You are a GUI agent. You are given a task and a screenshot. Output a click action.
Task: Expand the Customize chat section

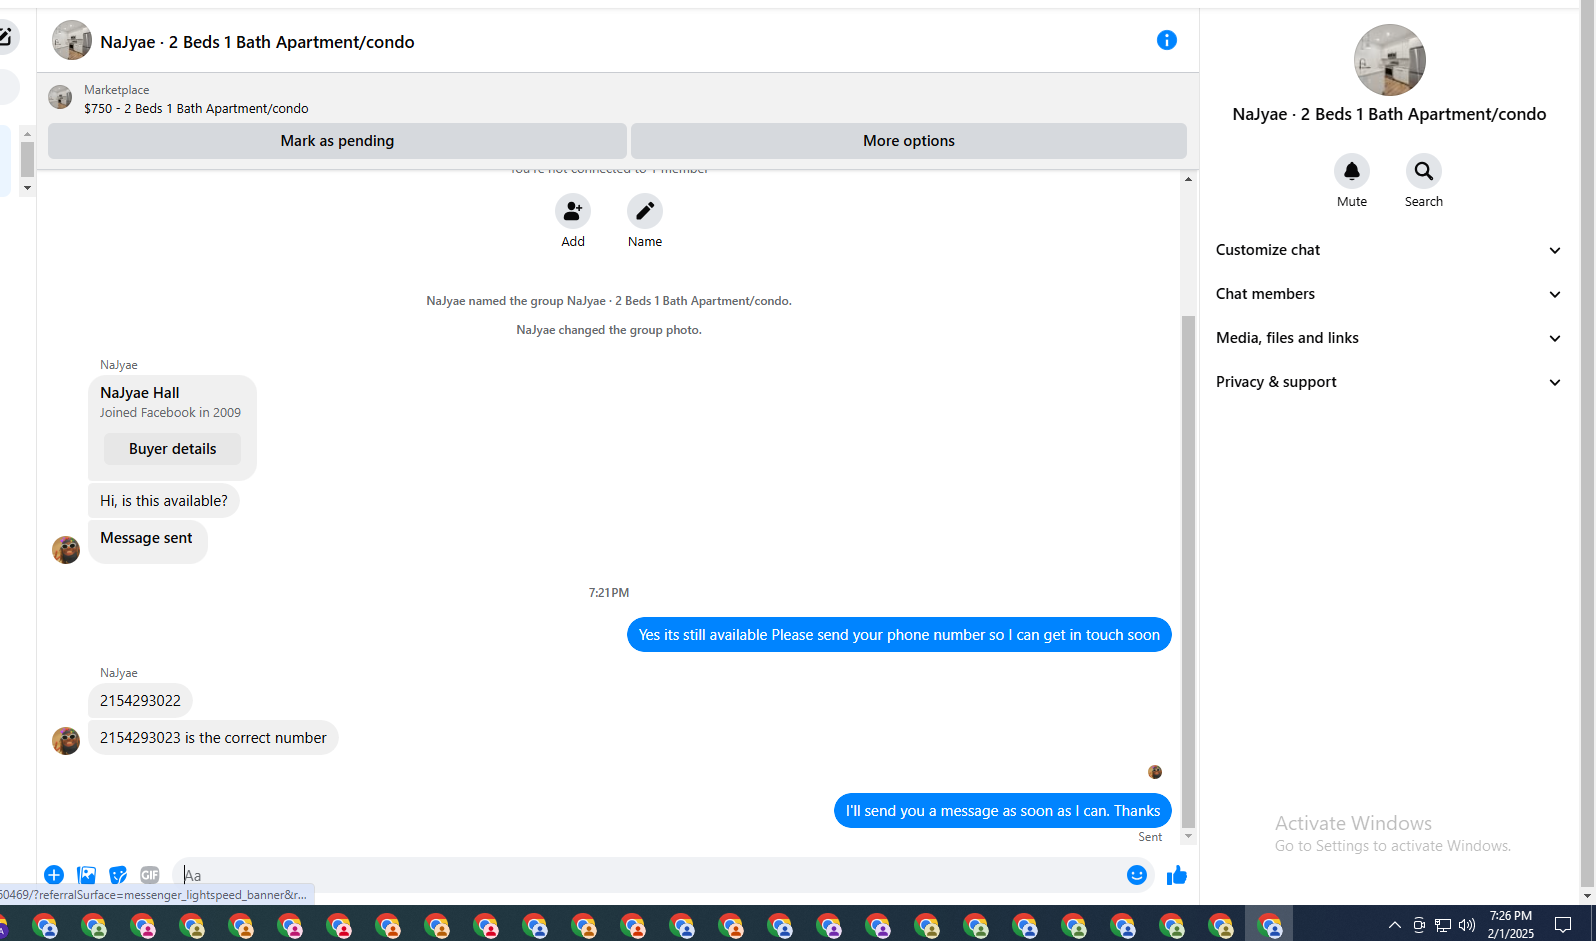(1388, 250)
